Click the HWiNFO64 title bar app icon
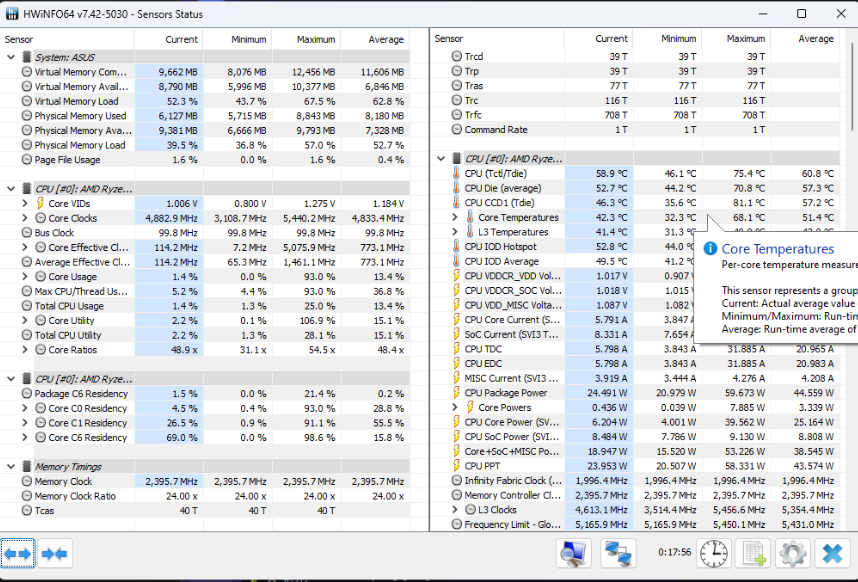Image resolution: width=858 pixels, height=582 pixels. tap(11, 14)
